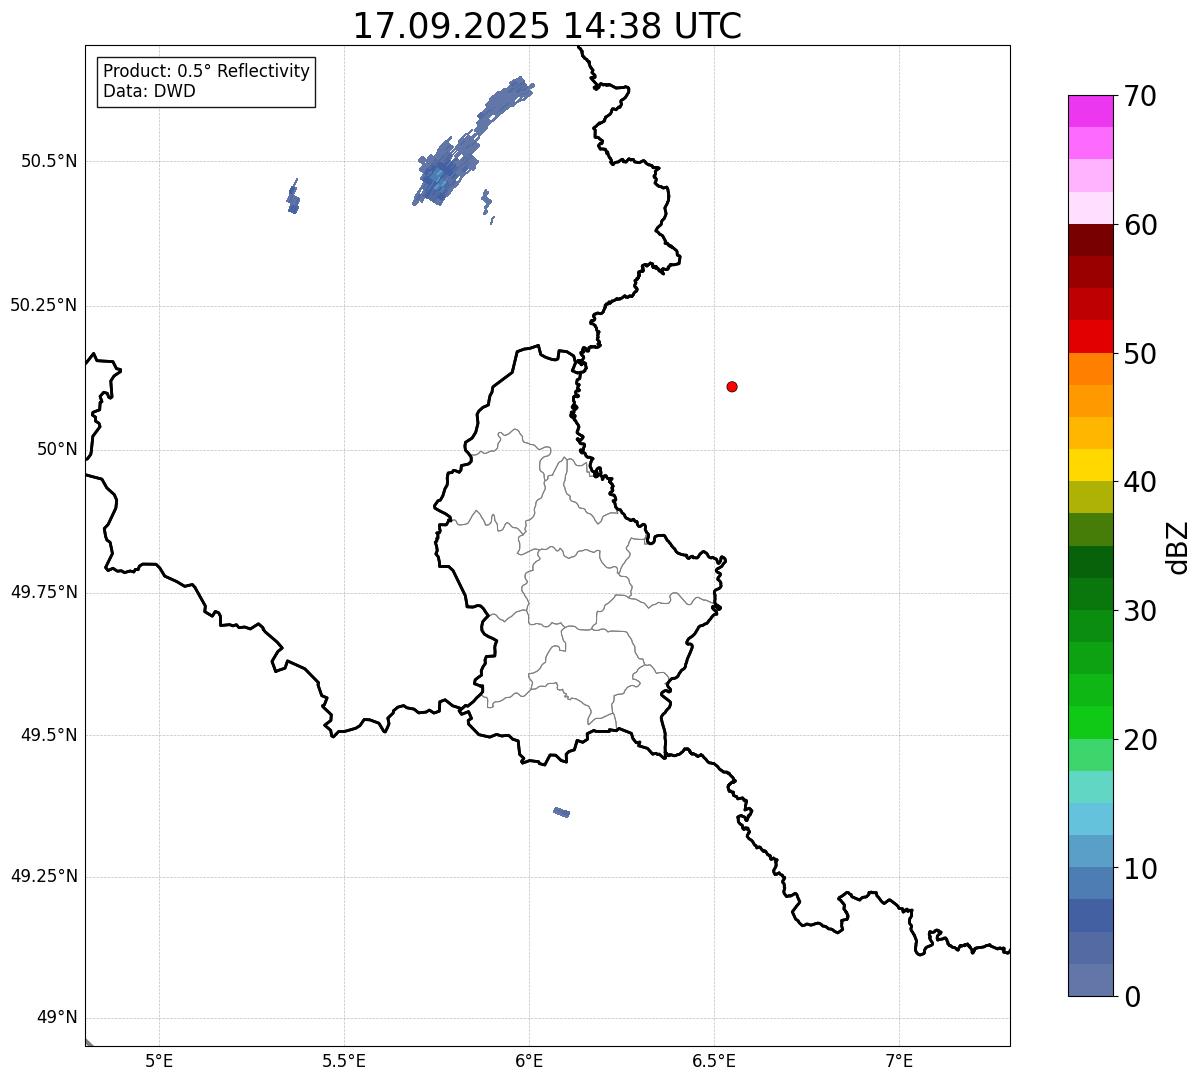Click the 6.5°E longitude label
Image resolution: width=1202 pixels, height=1081 pixels.
[714, 1061]
